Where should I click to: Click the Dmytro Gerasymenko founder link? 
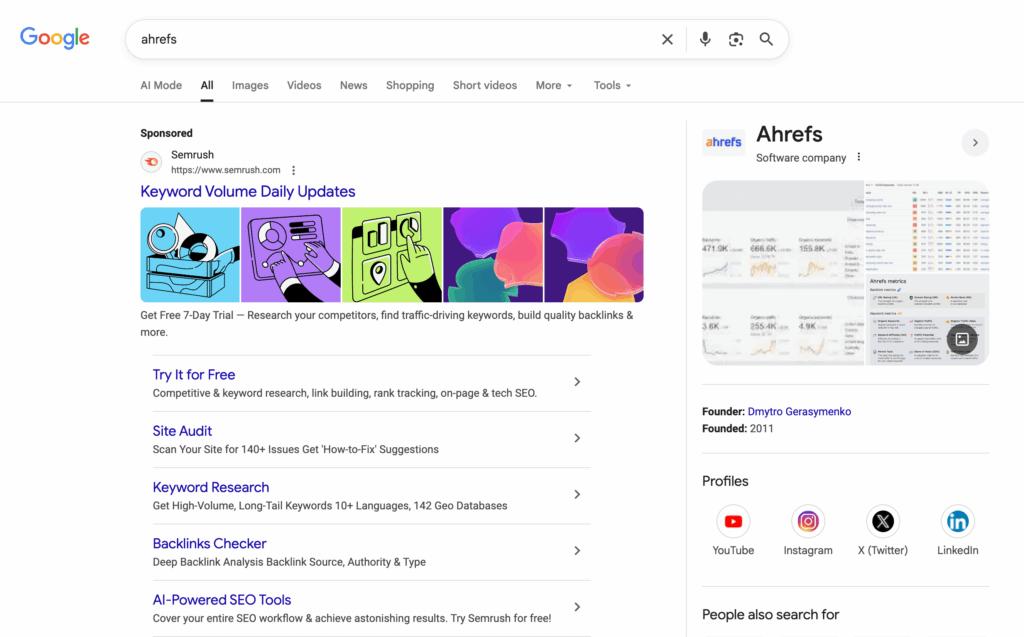click(x=800, y=411)
